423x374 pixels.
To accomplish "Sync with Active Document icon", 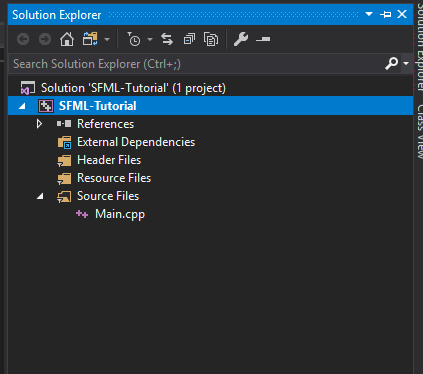I will pos(167,39).
